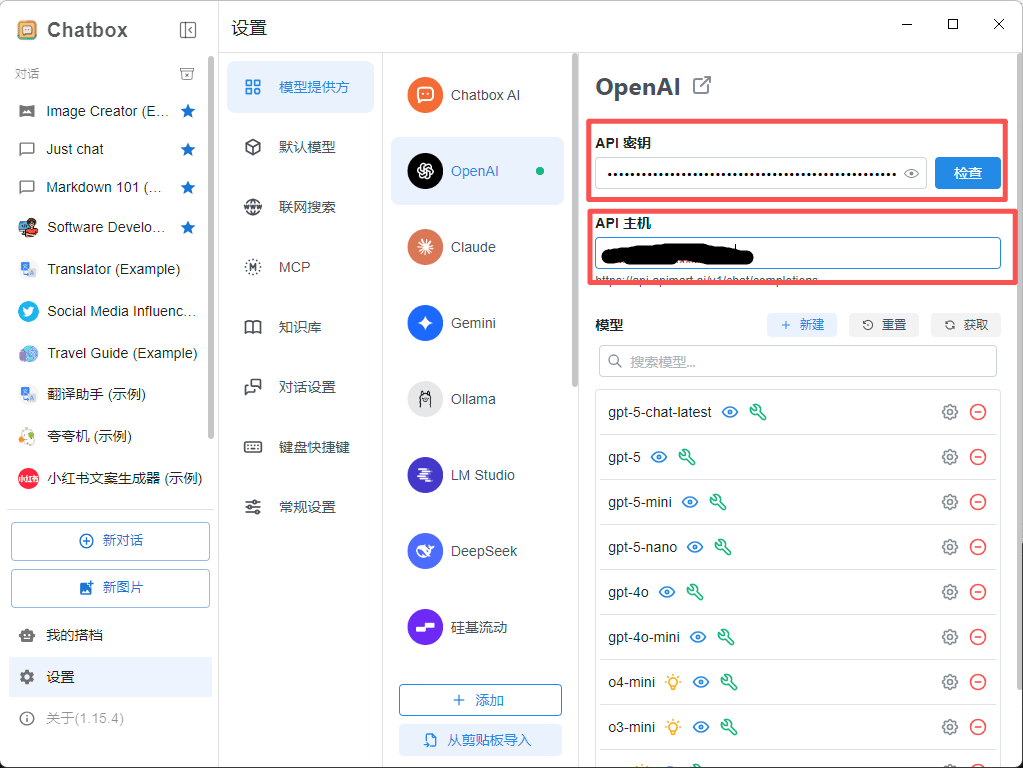The height and width of the screenshot is (768, 1023).
Task: Open the Image Creator conversation
Action: (x=108, y=111)
